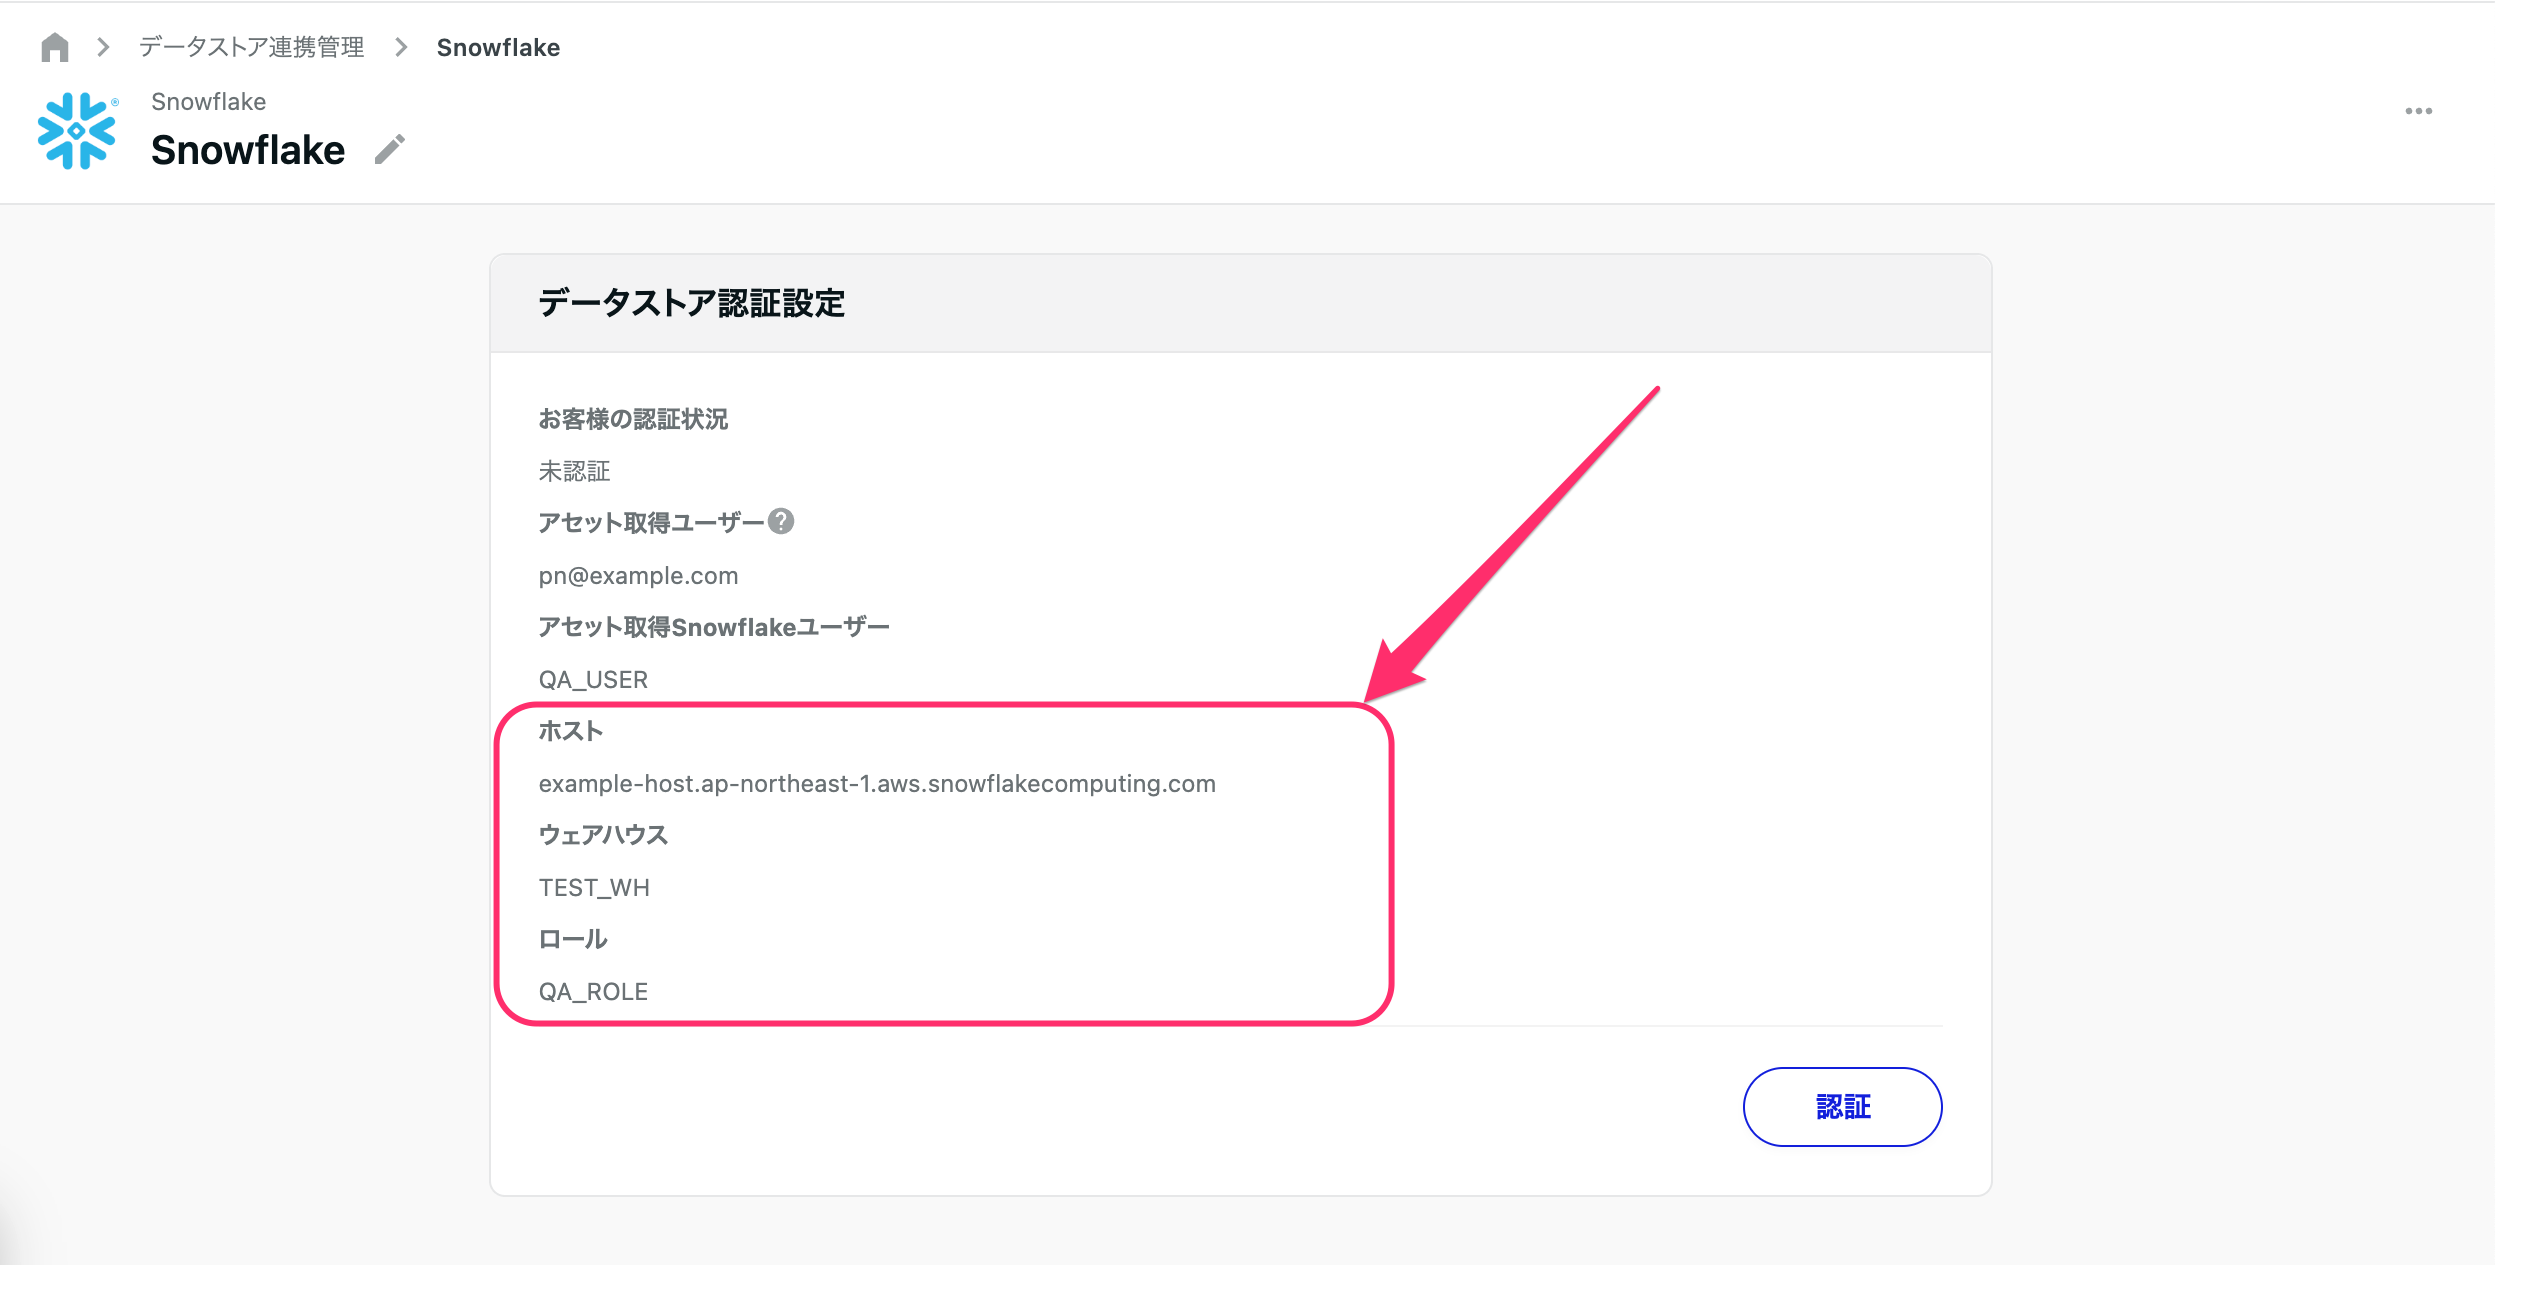Select the QA_ROLE role value
Screen dimensions: 2536x1306
pos(593,992)
